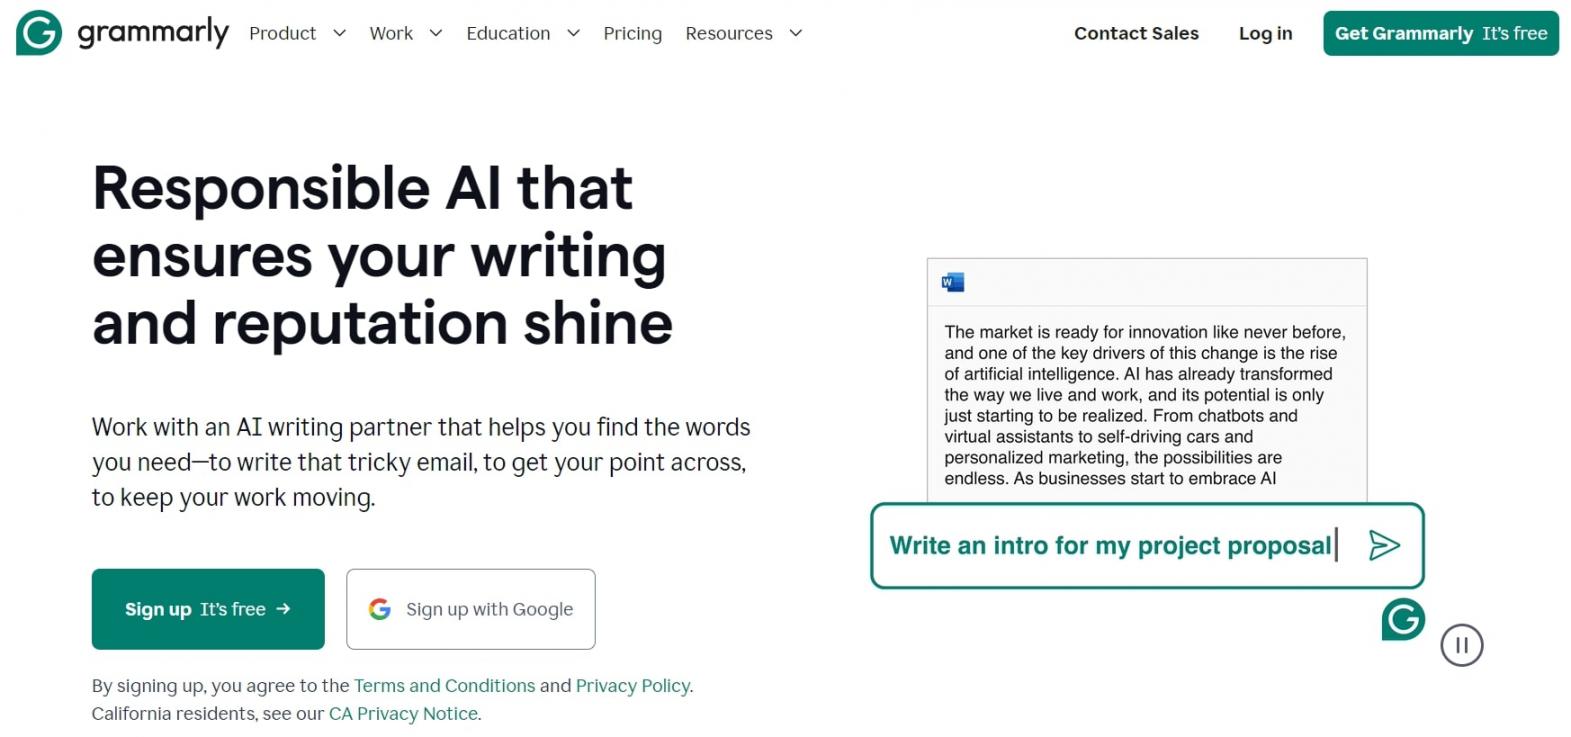Click the send arrow icon in prompt box
This screenshot has height=737, width=1571.
(x=1384, y=545)
